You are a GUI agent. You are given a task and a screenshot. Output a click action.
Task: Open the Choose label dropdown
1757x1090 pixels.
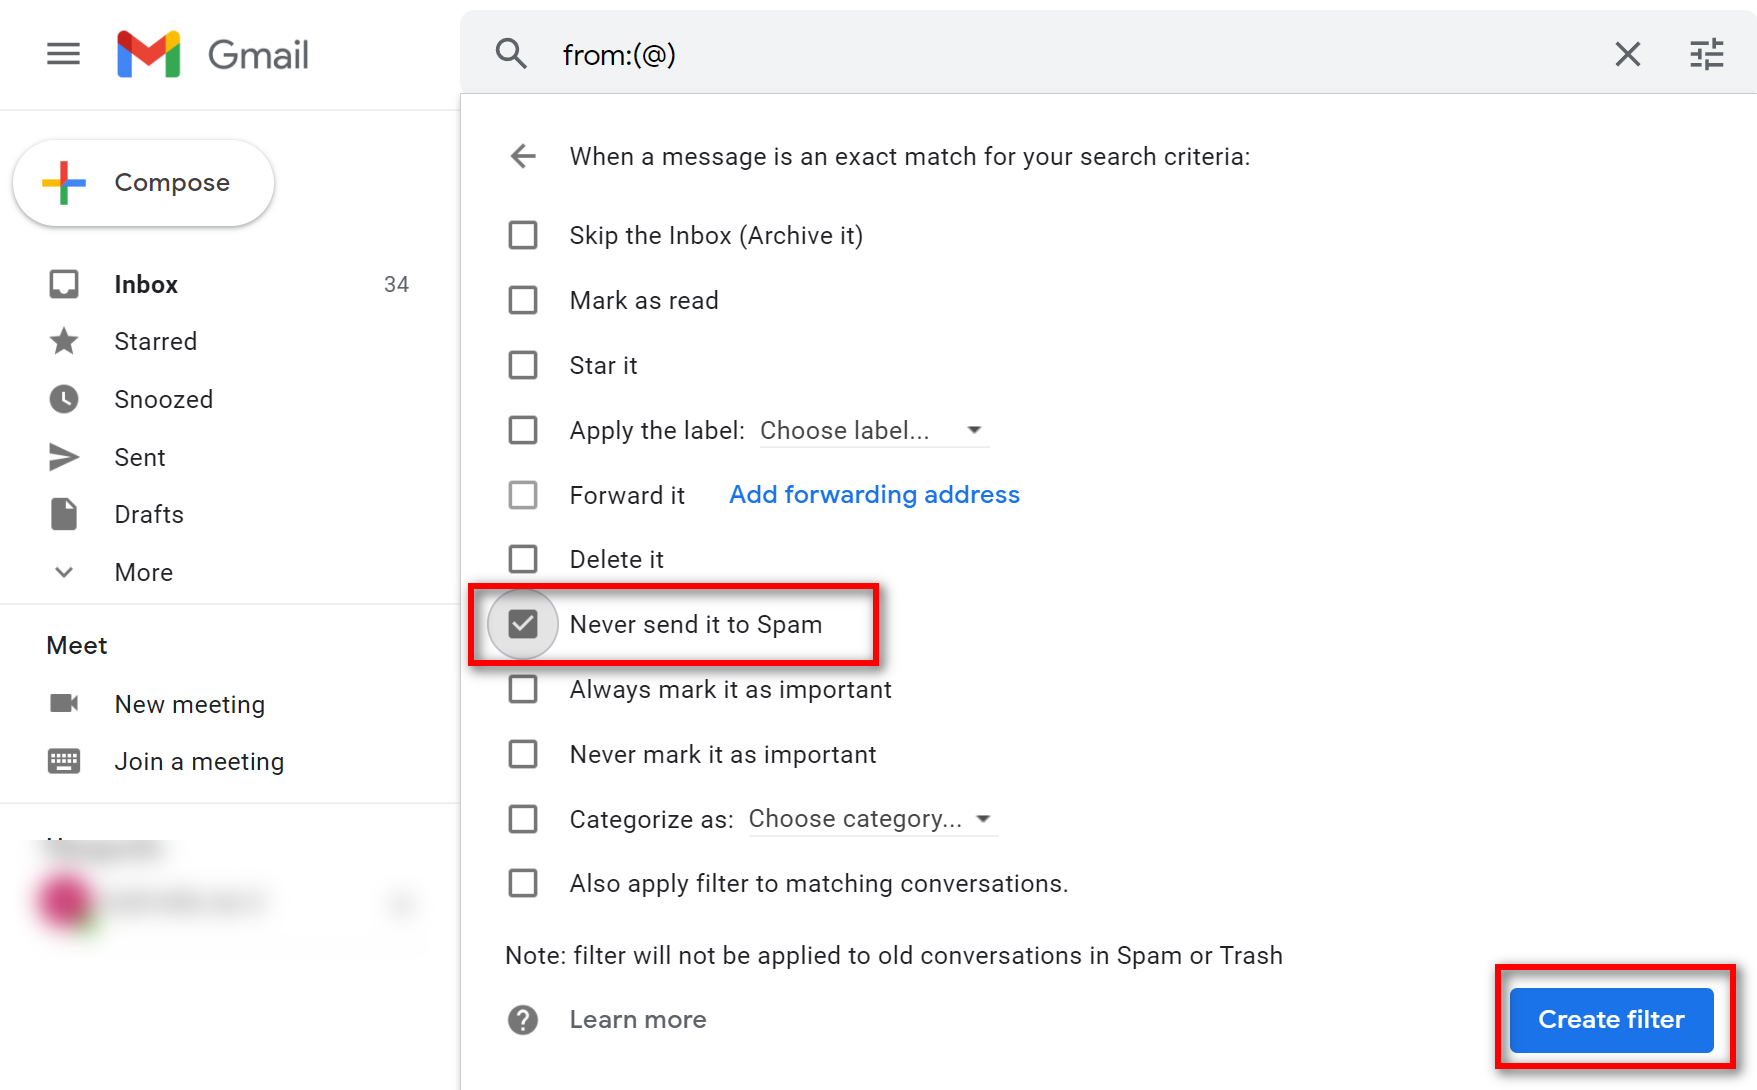tap(870, 430)
